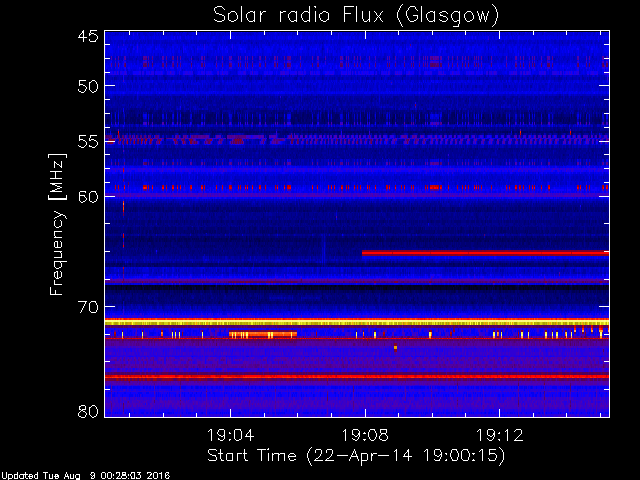The image size is (640, 480).
Task: Select the 55 MHz frequency axis label
Action: 88,142
